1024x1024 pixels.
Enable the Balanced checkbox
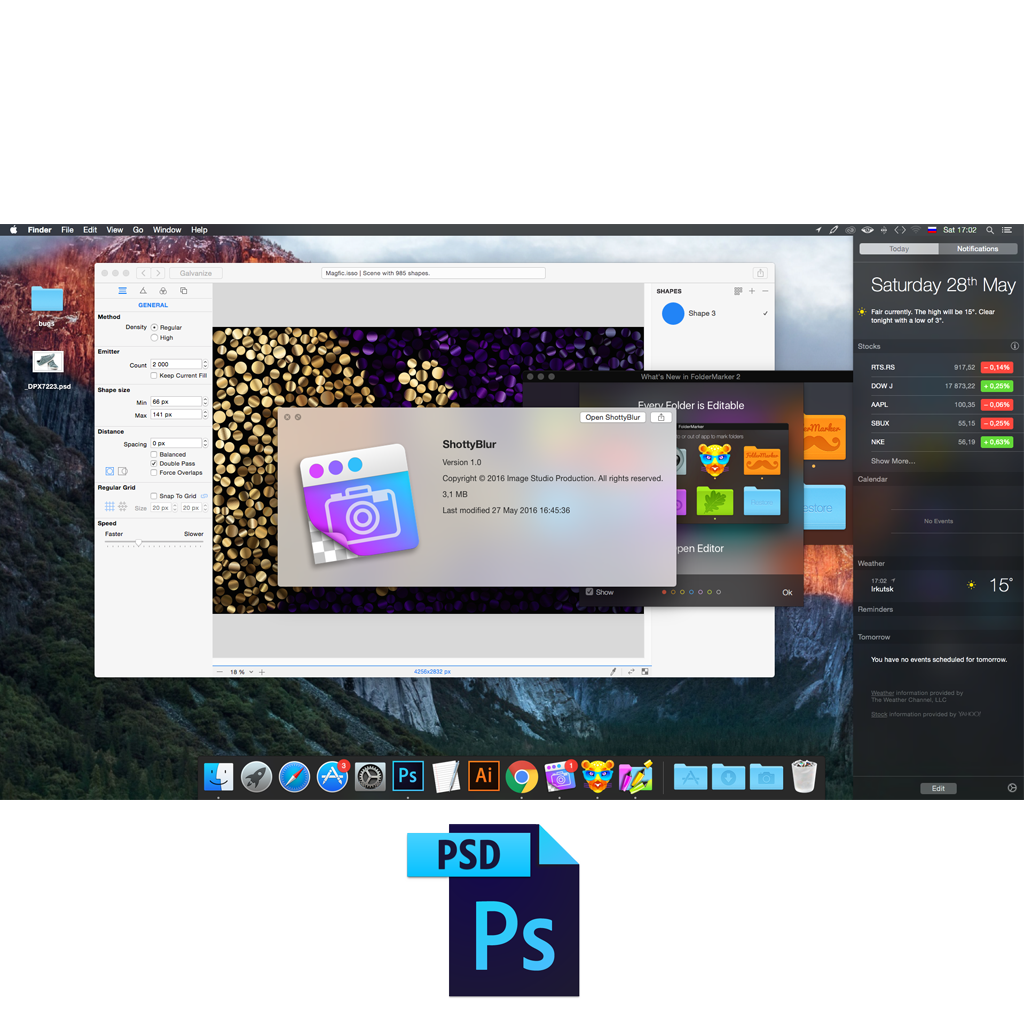click(x=154, y=455)
